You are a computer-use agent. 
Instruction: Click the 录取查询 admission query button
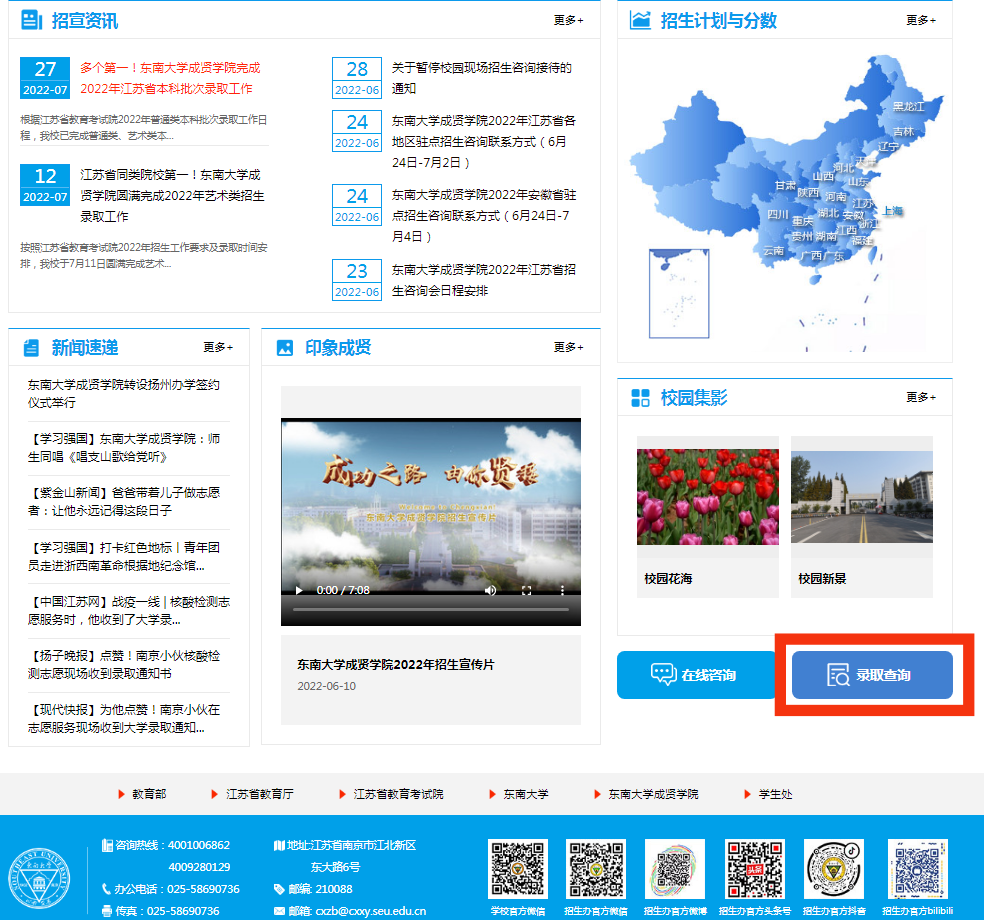872,675
